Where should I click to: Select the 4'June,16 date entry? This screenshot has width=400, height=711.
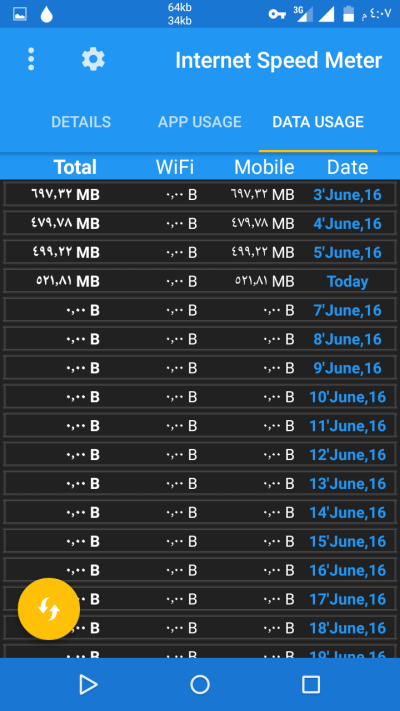coord(347,224)
